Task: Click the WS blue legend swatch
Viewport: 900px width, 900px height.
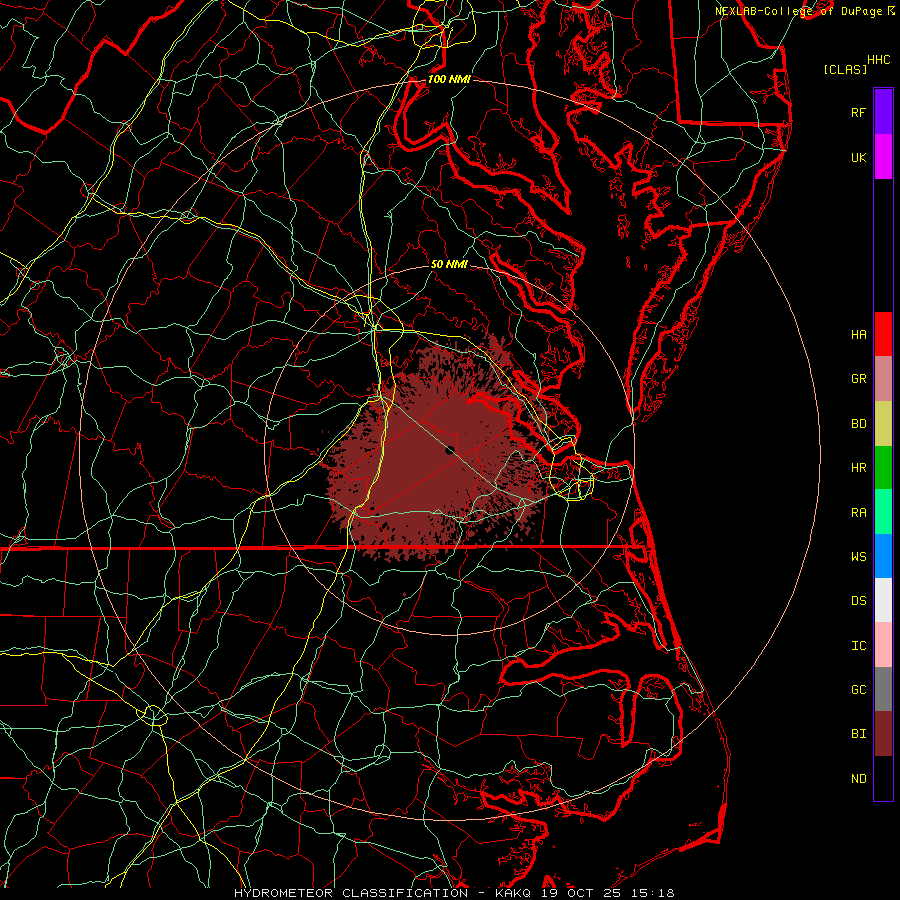Action: 883,556
